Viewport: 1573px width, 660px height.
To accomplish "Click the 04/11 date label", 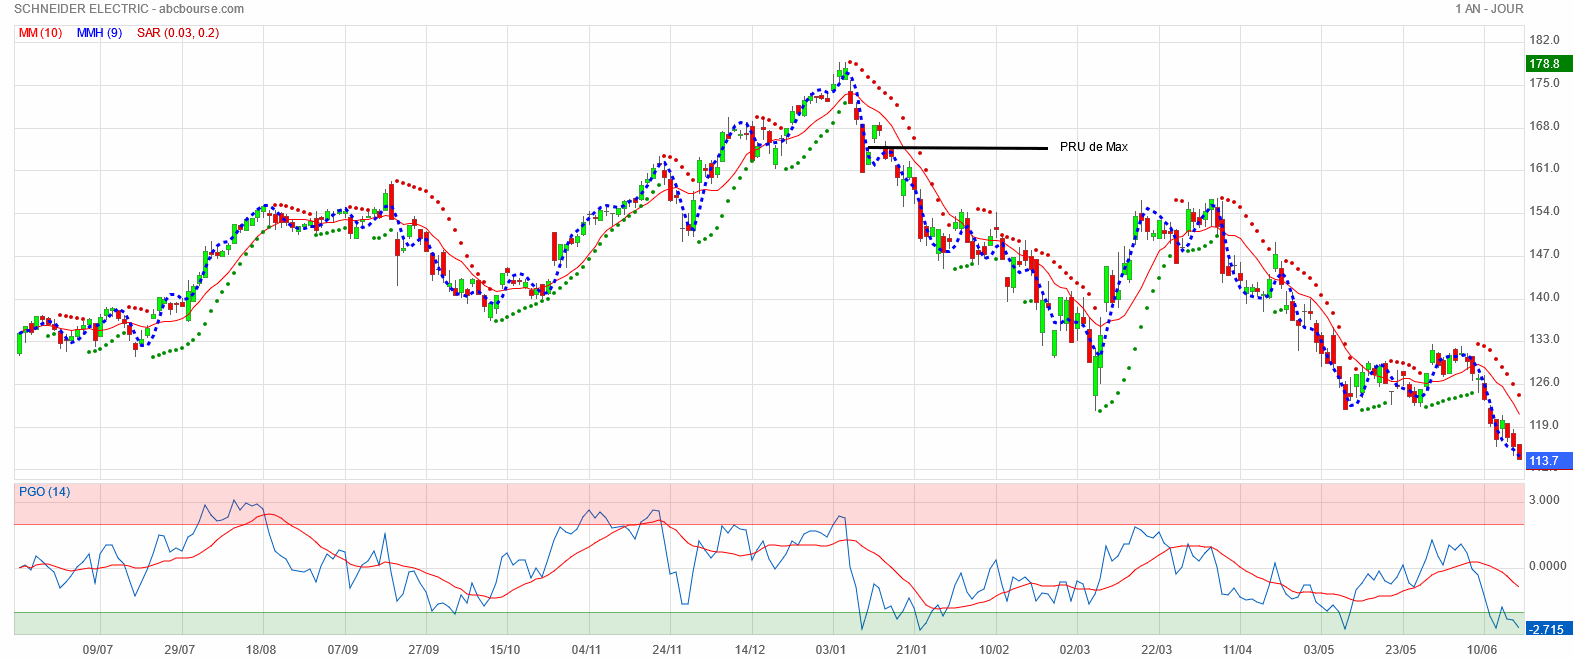I will (x=586, y=650).
